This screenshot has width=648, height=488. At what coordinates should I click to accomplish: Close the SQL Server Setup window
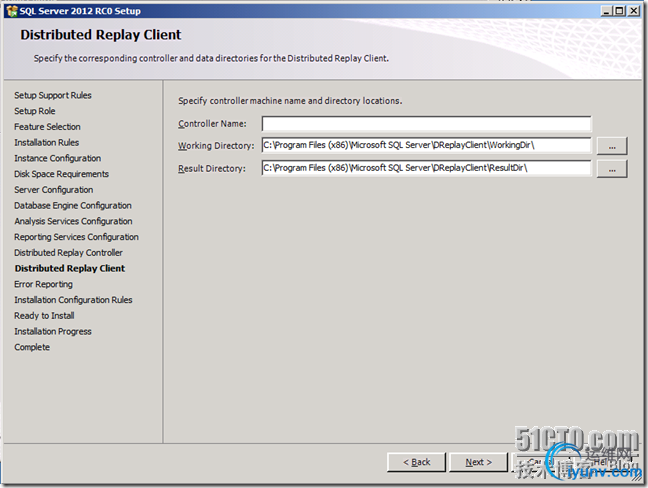pos(634,11)
